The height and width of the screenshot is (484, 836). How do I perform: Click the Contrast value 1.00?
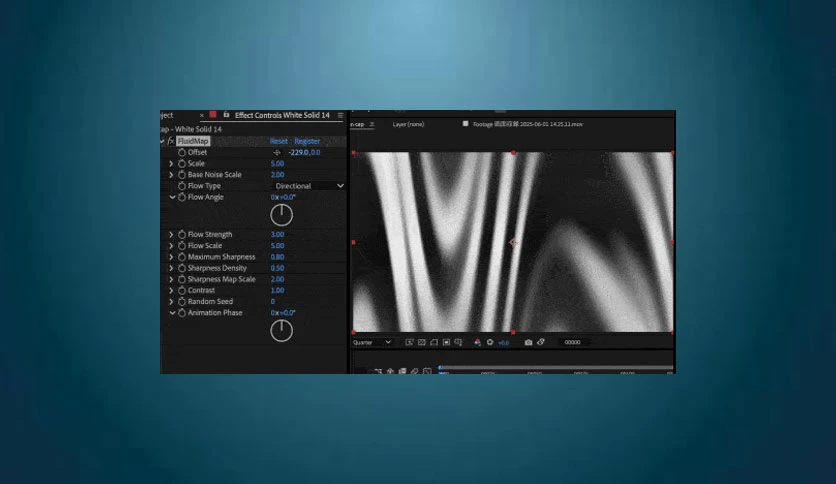(x=277, y=291)
